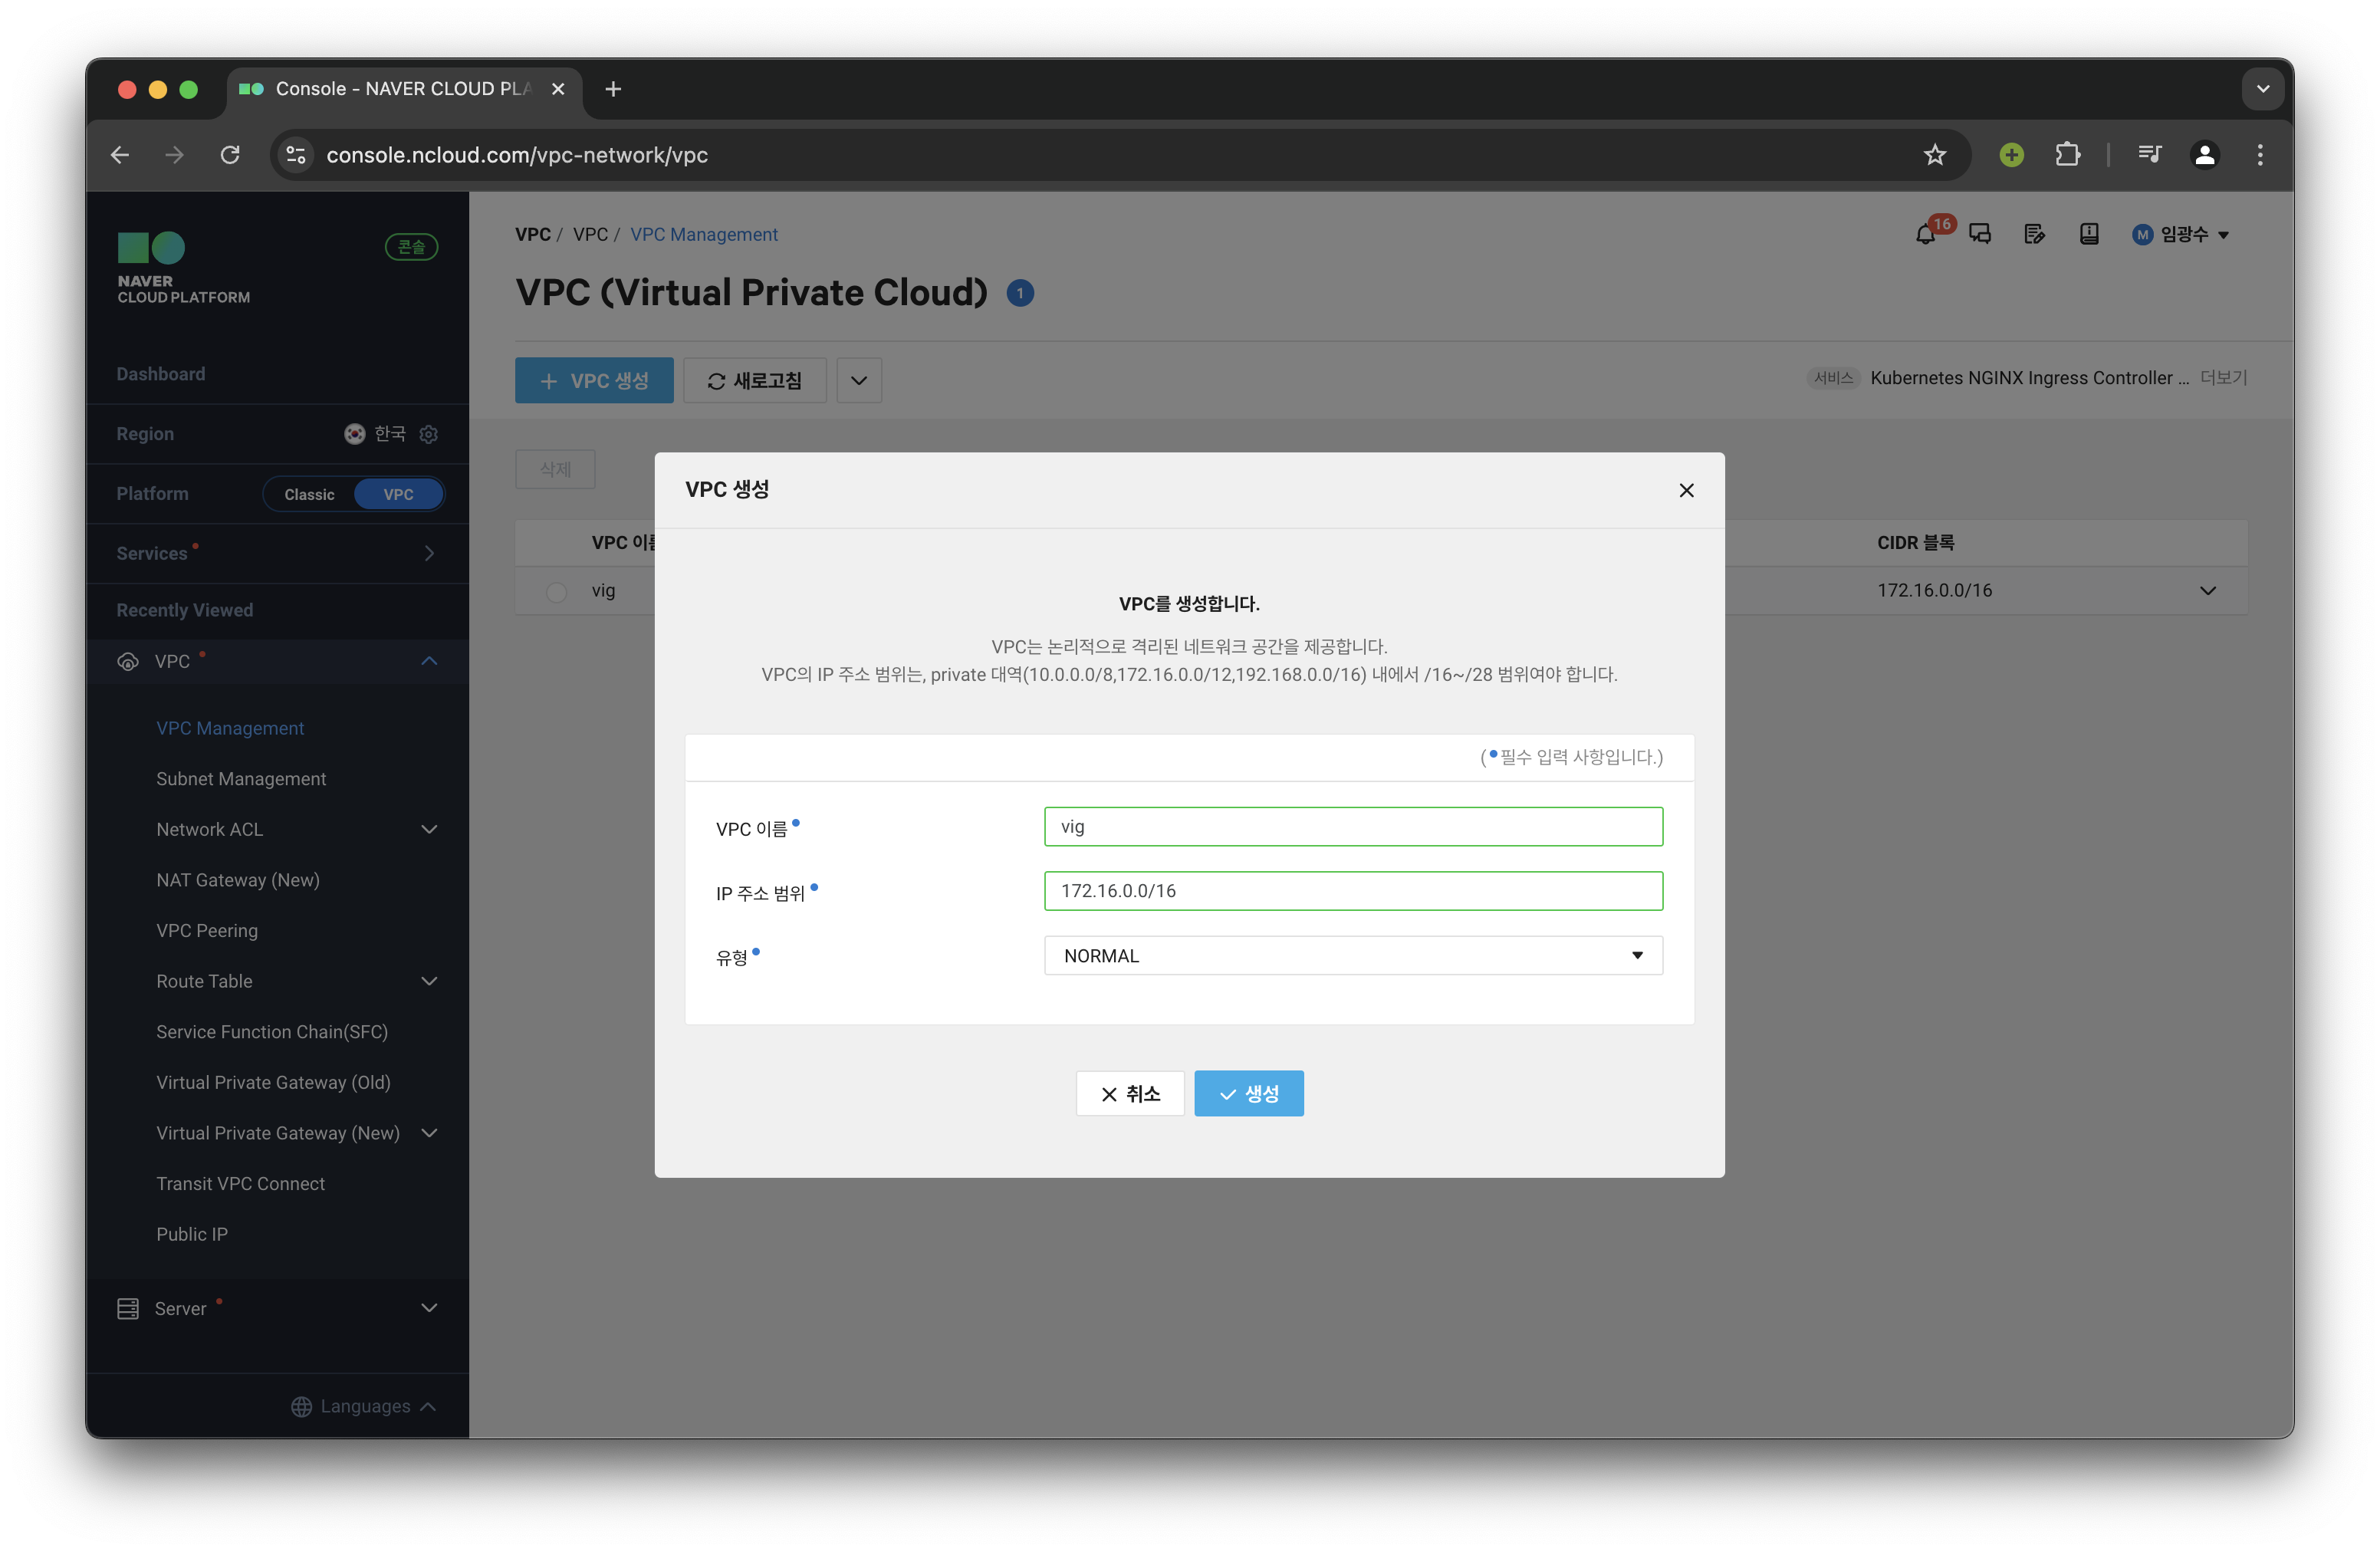Go to VPC Peering menu item

207,930
